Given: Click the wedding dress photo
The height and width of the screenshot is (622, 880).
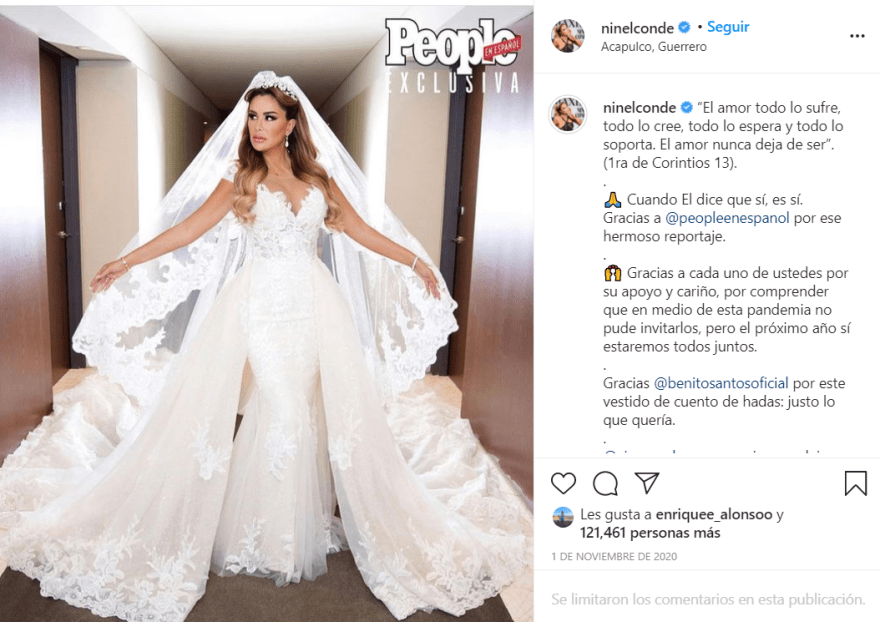Looking at the screenshot, I should point(267,313).
